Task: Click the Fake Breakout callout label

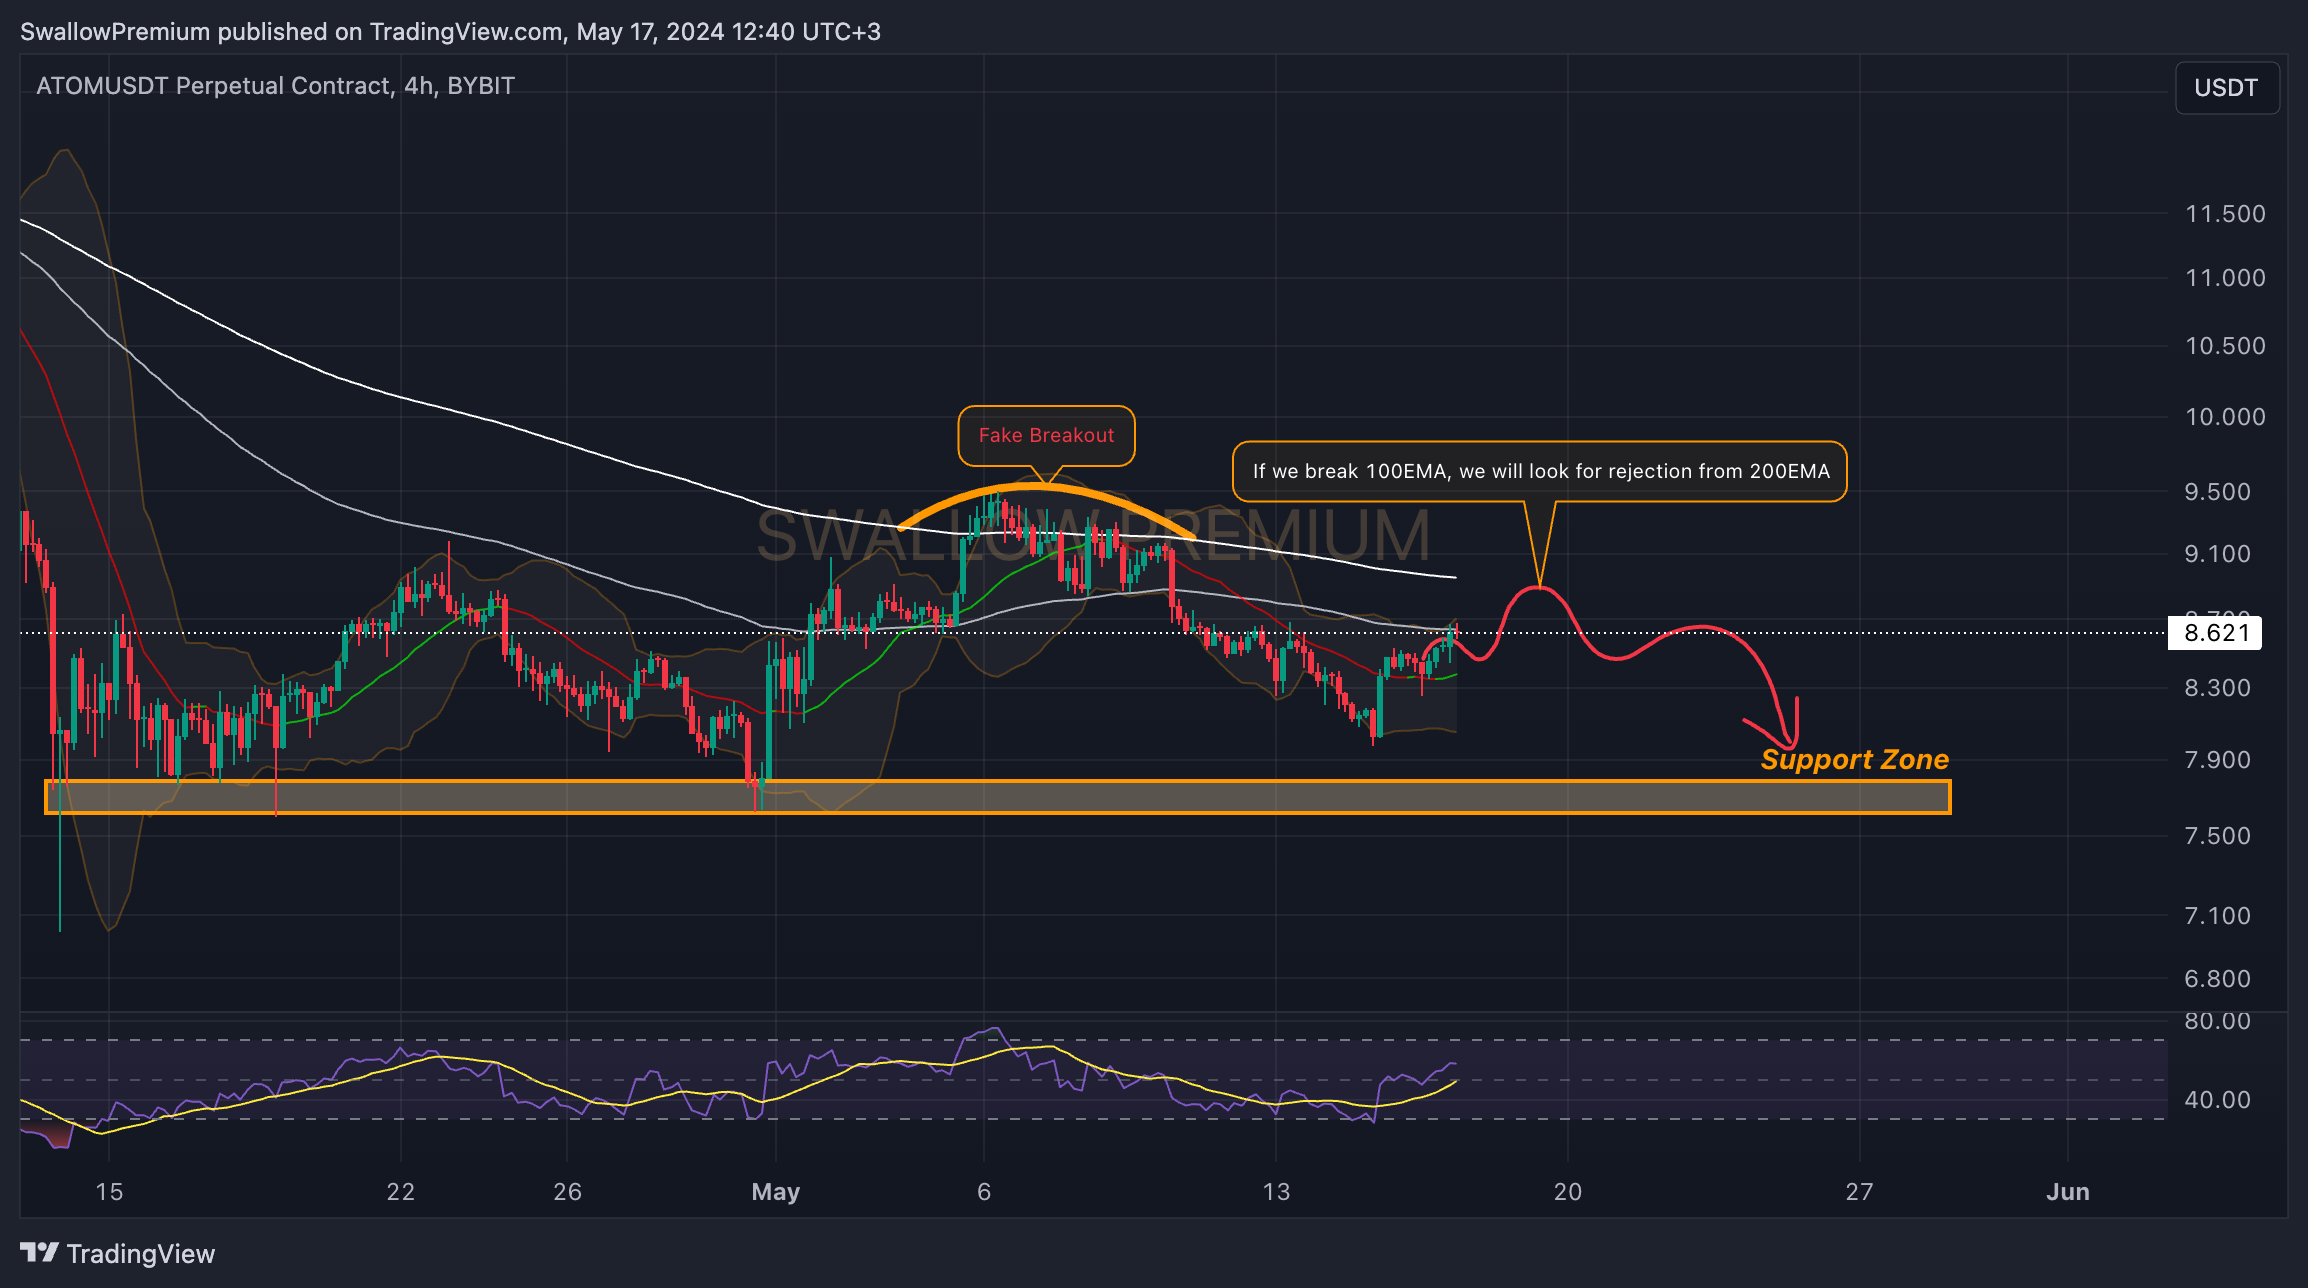Action: point(1046,435)
